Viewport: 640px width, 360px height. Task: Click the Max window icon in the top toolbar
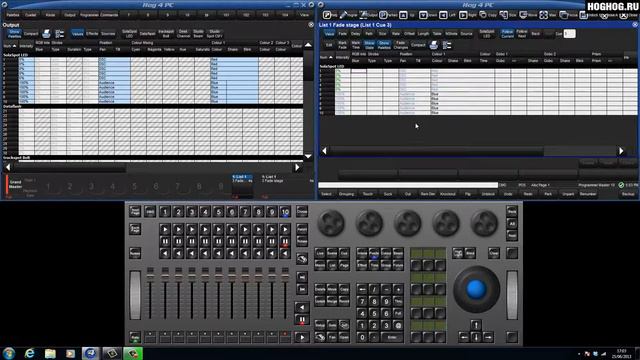(x=544, y=15)
